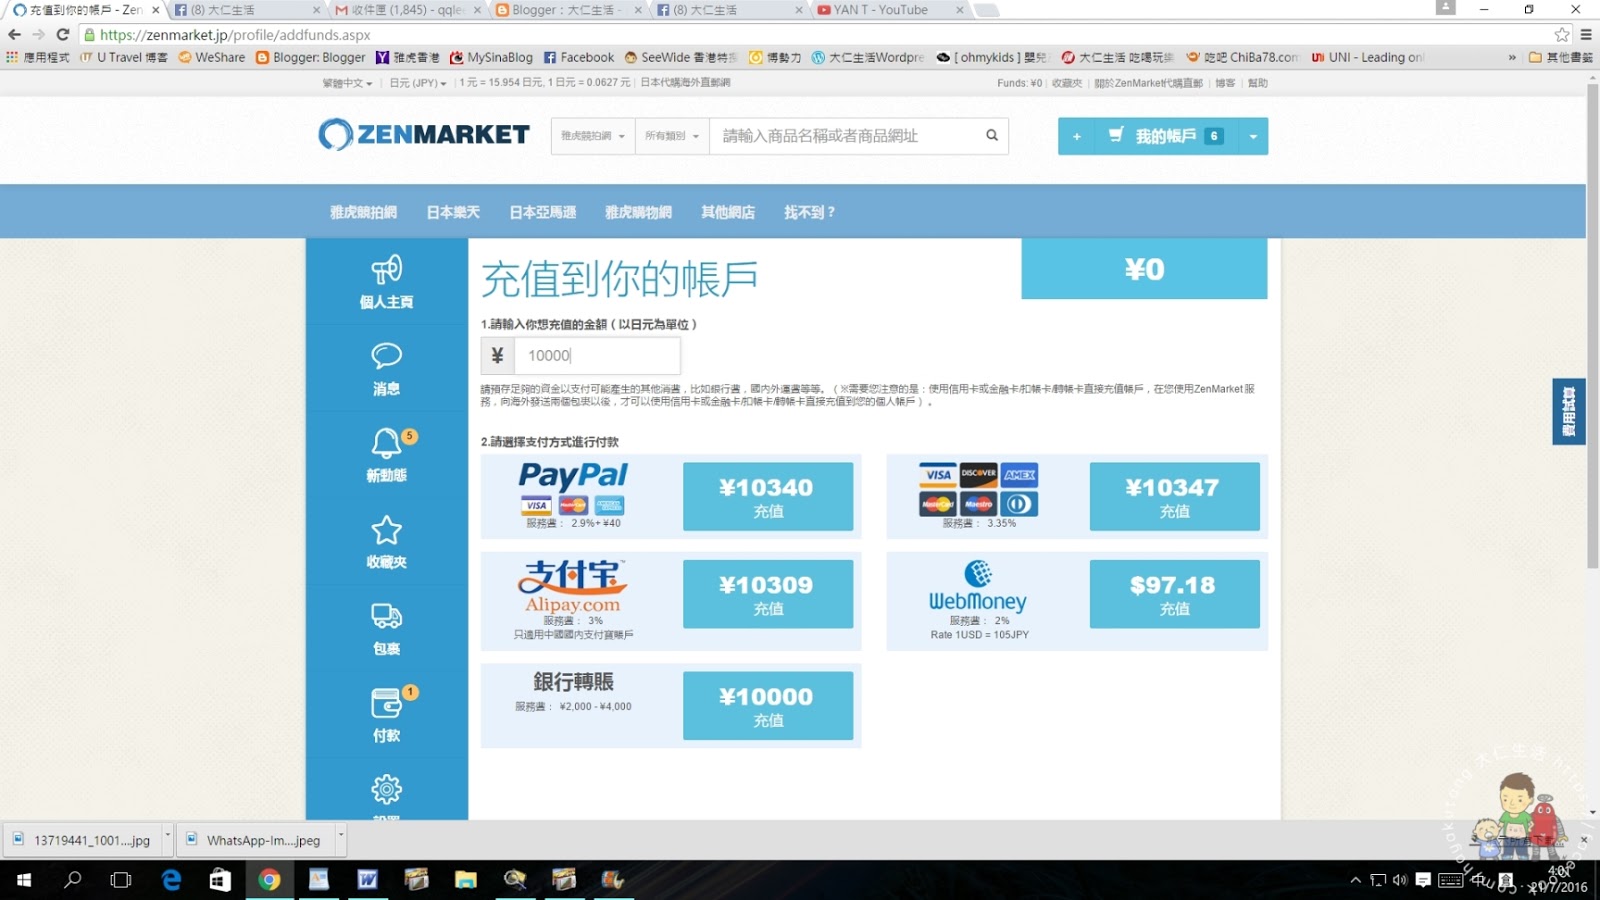
Task: Open Chrome from the Windows taskbar
Action: pos(269,880)
